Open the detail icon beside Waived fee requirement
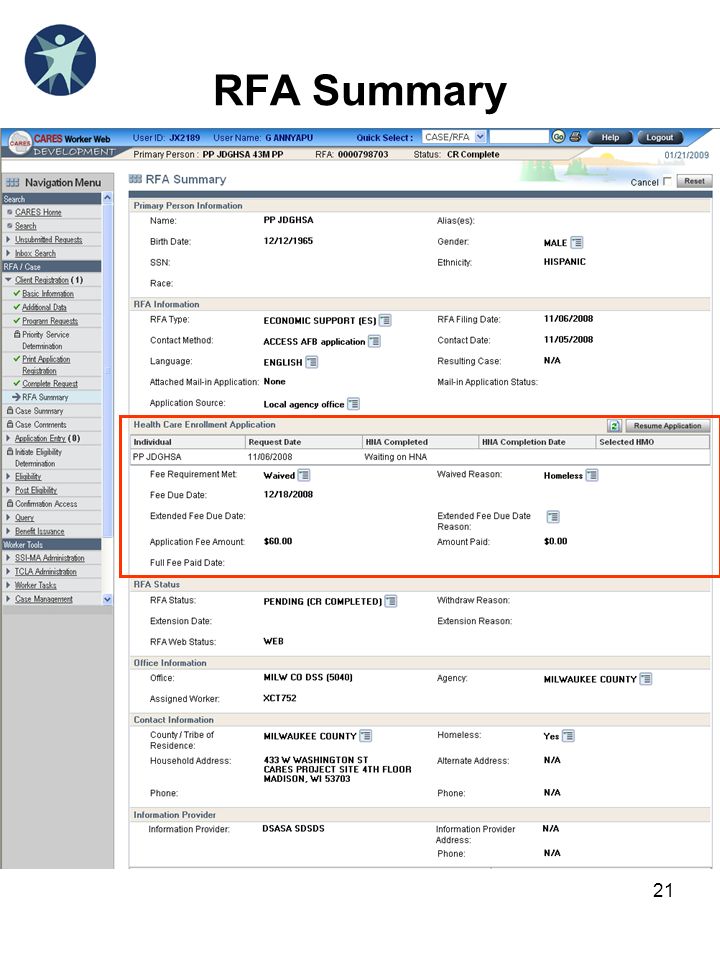 pyautogui.click(x=304, y=475)
